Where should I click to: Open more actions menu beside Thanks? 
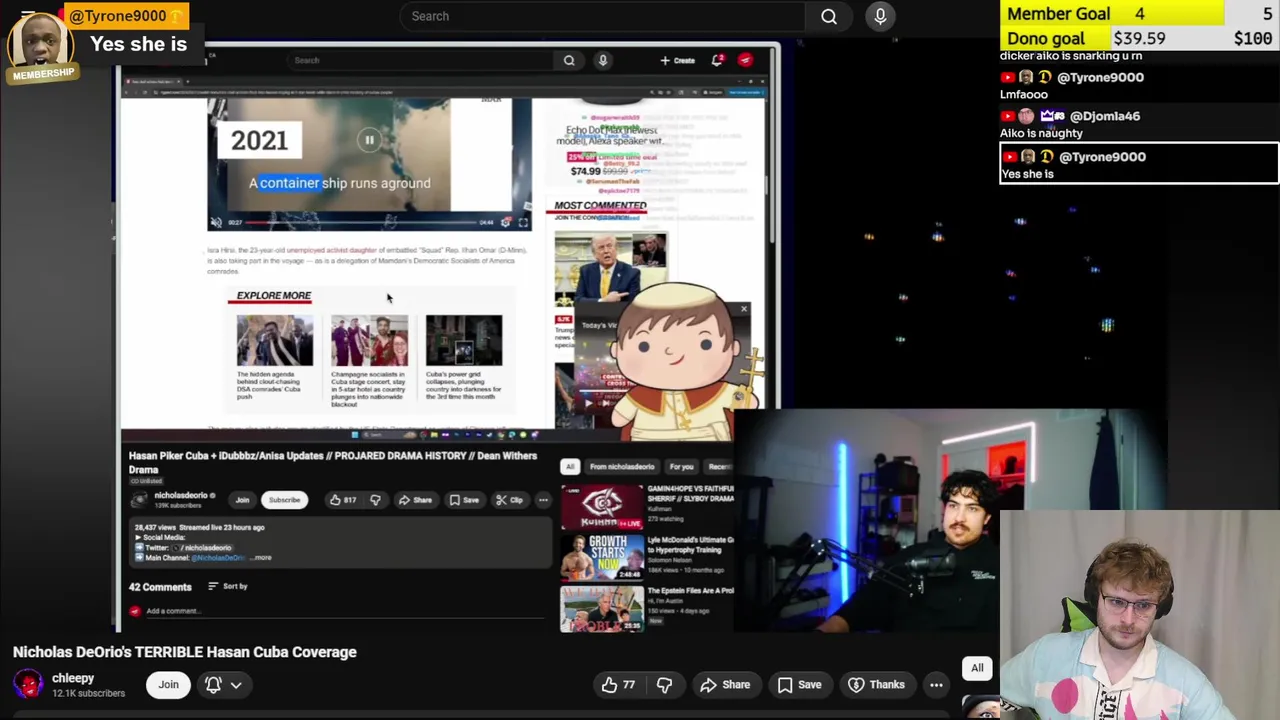tap(936, 685)
